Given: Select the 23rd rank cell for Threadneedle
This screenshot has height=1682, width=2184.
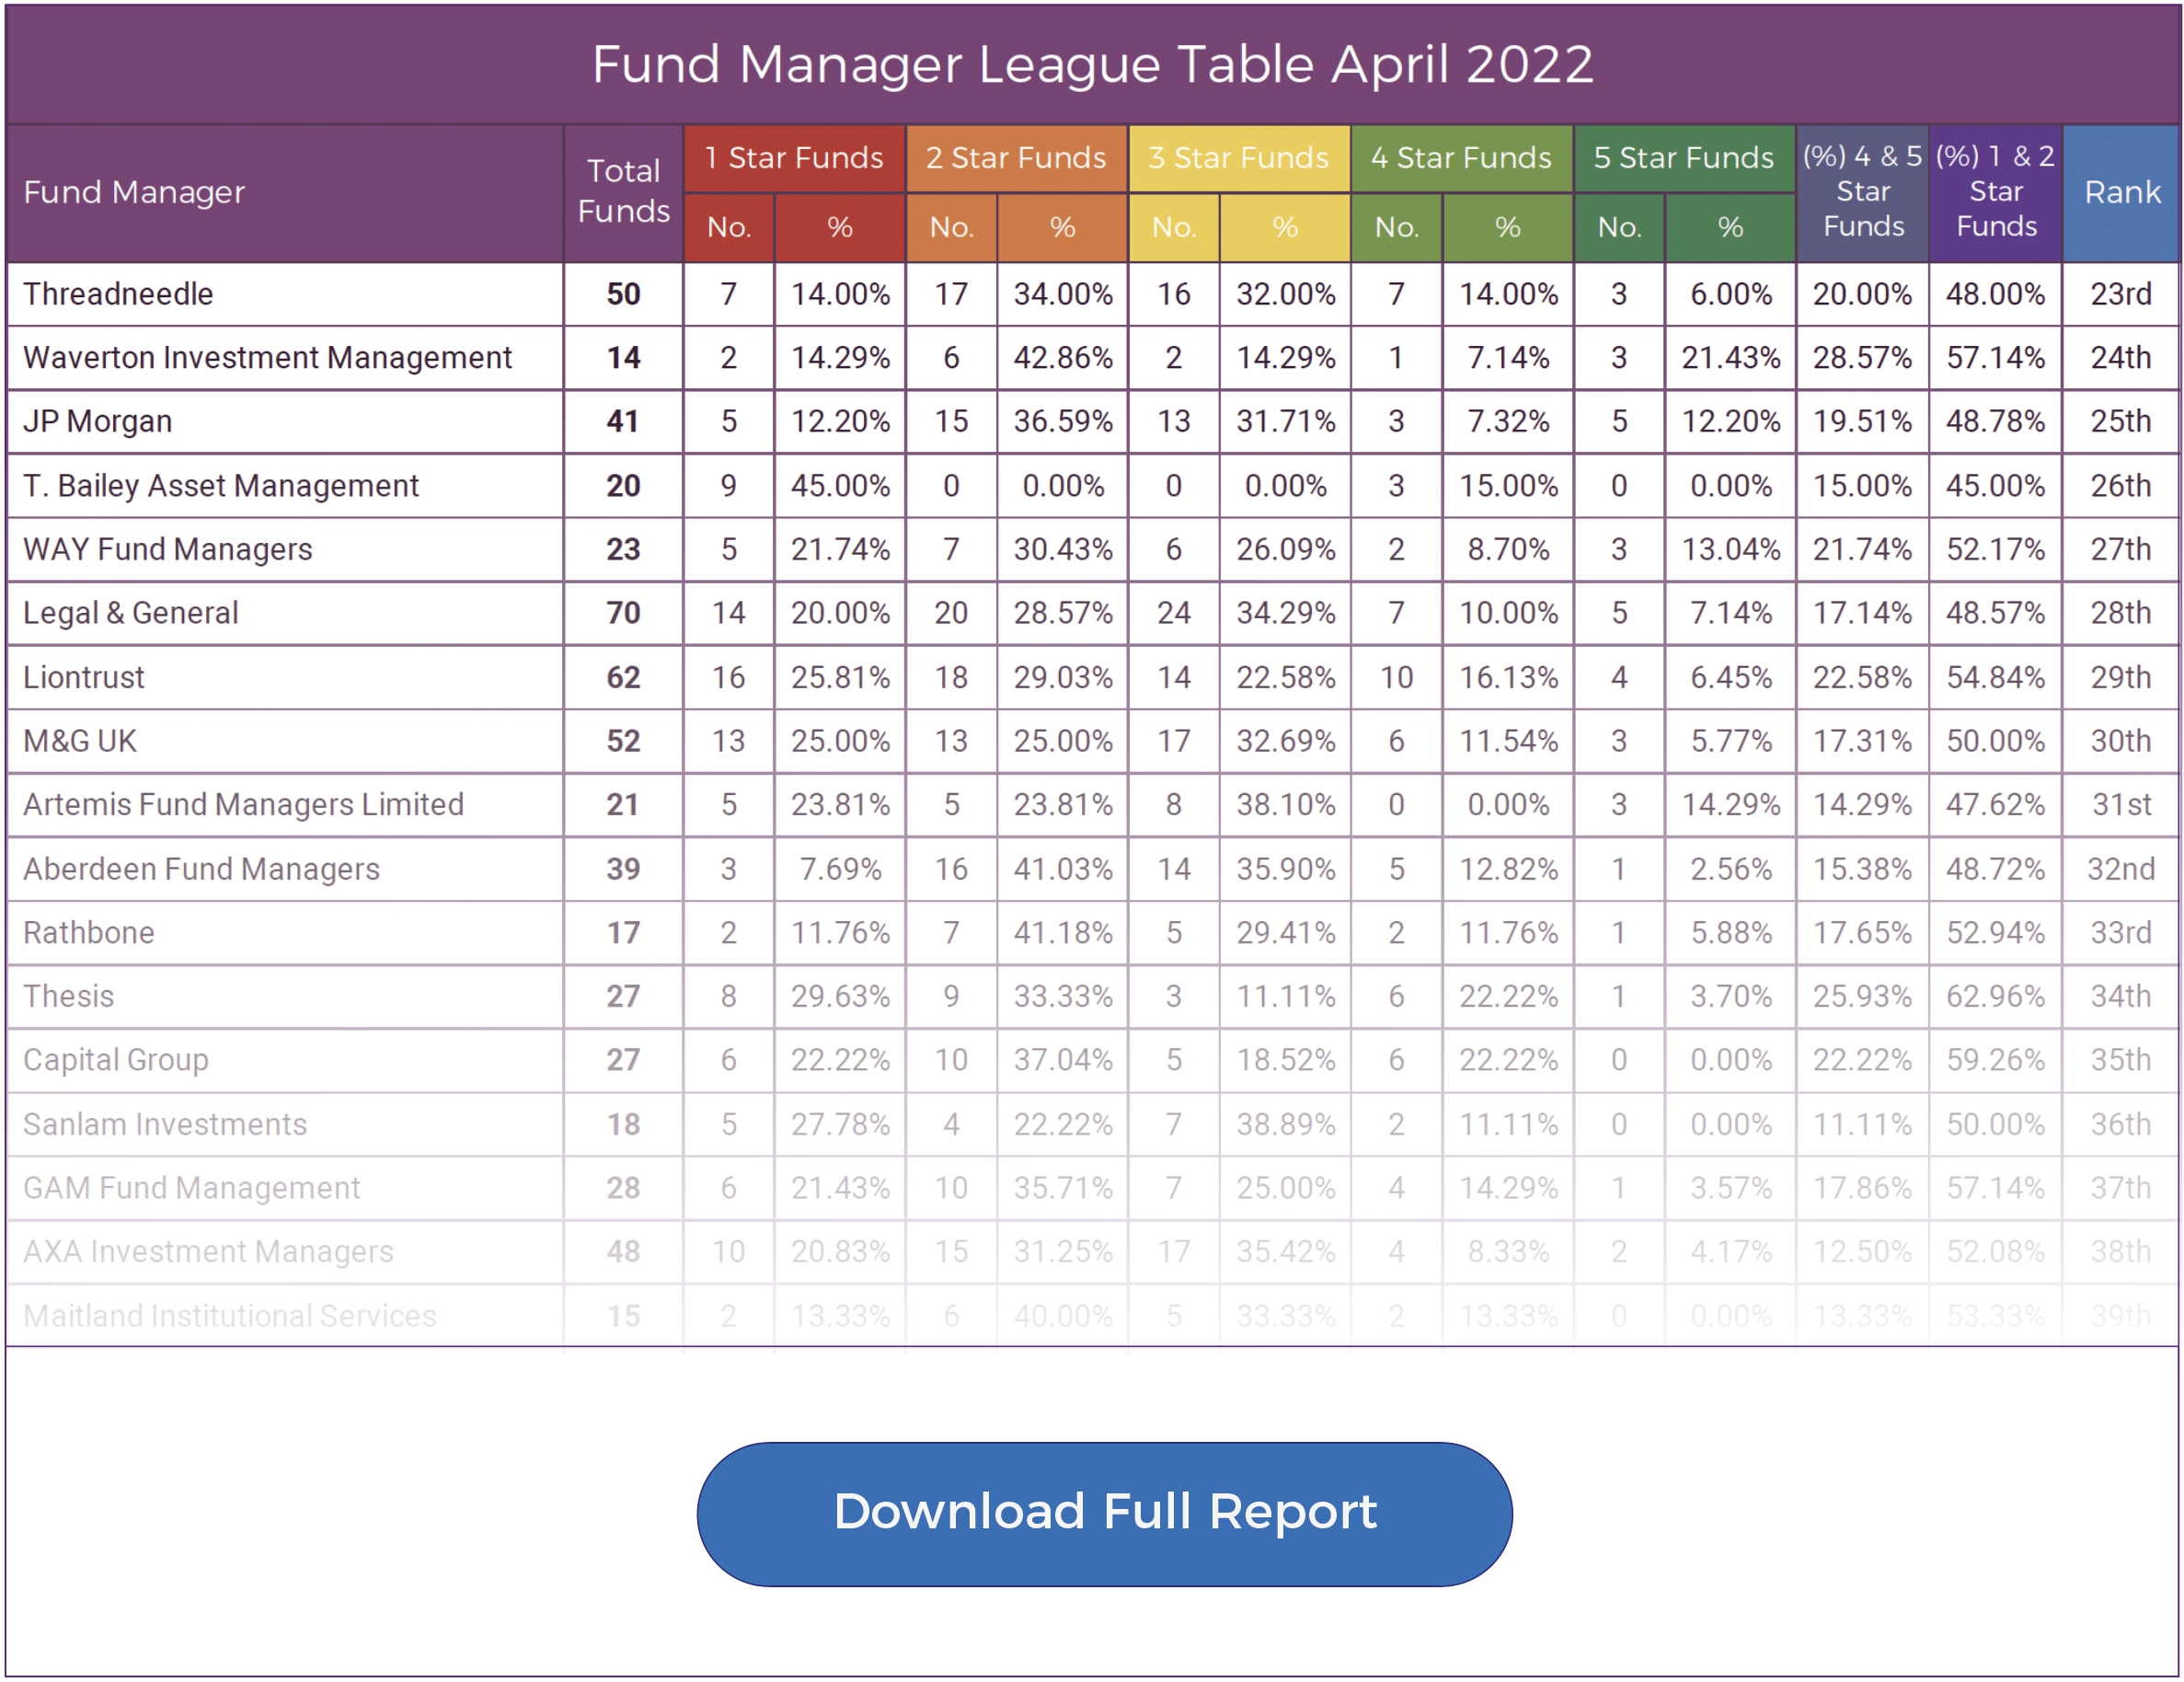Looking at the screenshot, I should pos(2121,294).
